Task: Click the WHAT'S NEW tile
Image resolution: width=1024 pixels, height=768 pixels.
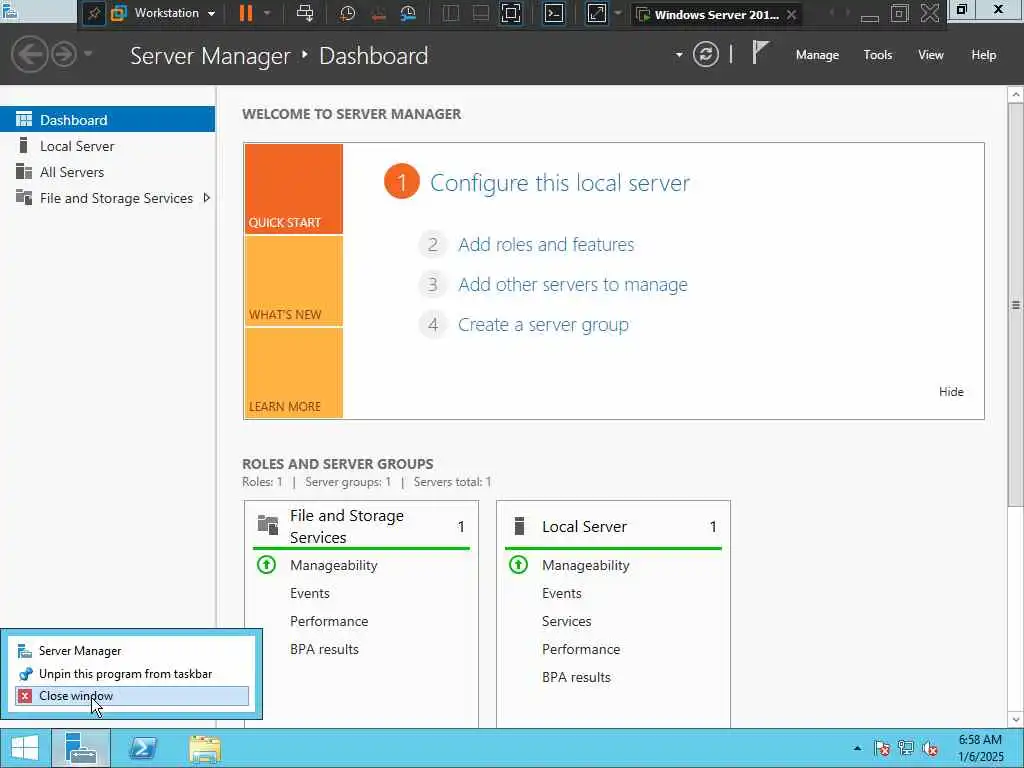Action: (293, 281)
